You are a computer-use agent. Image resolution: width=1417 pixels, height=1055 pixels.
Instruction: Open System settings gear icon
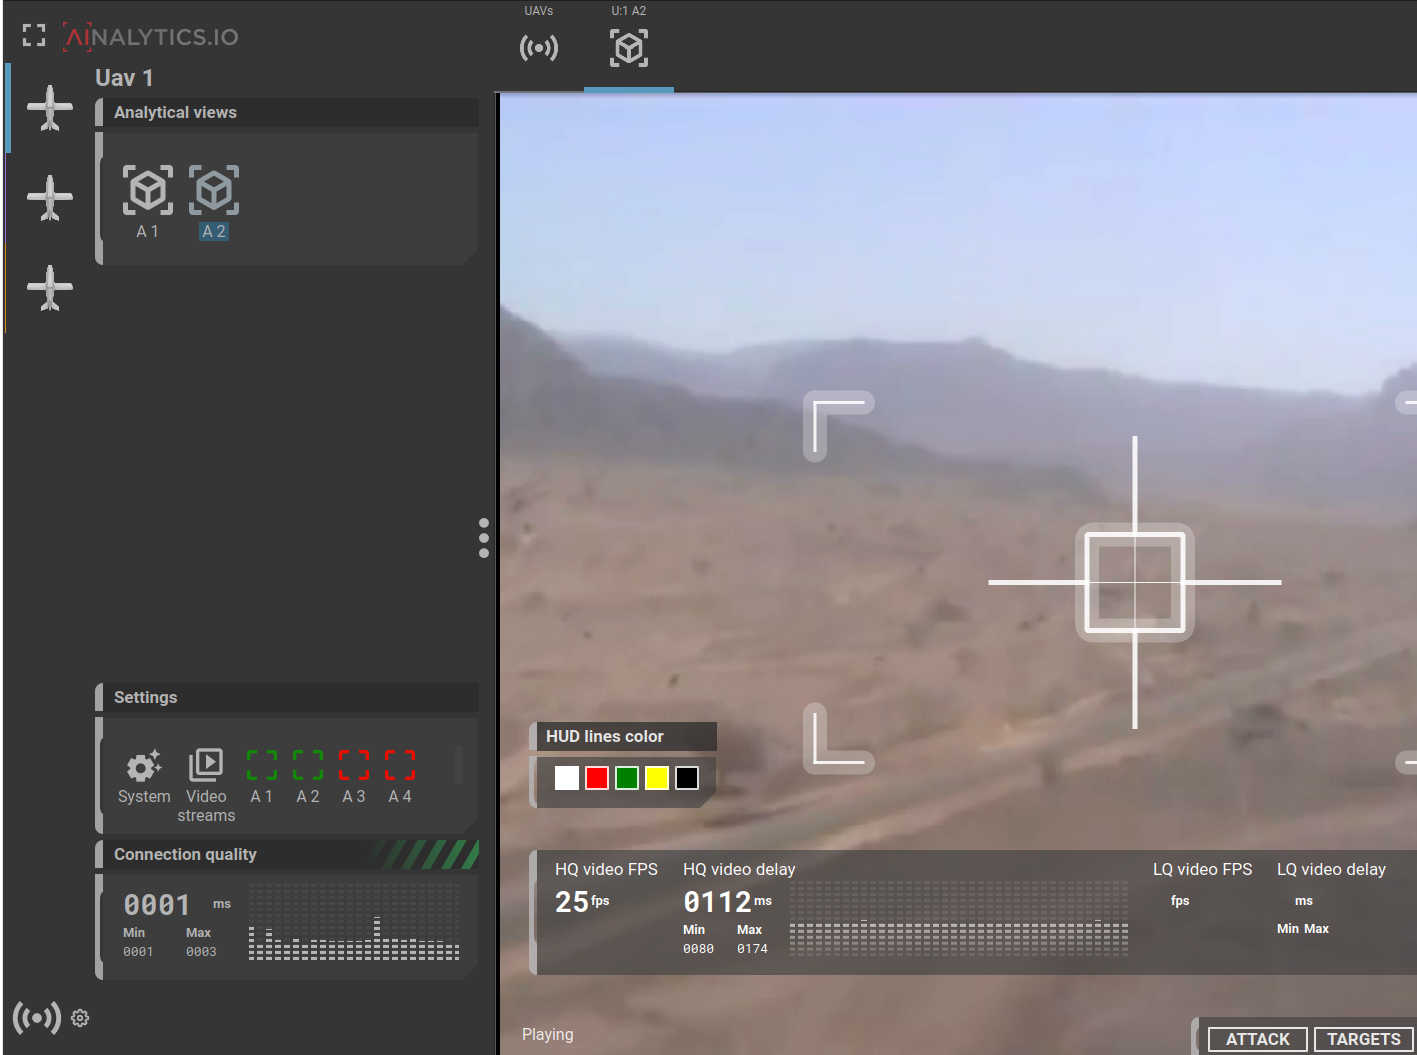coord(144,767)
